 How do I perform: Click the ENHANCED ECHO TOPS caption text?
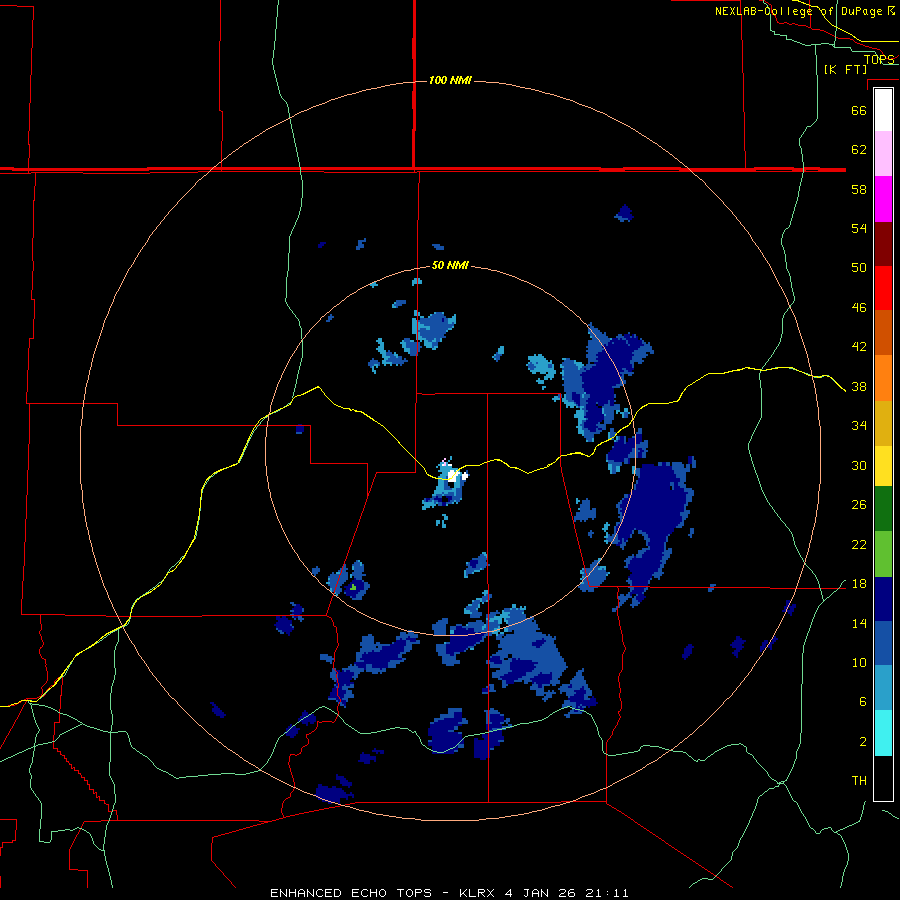(x=350, y=893)
